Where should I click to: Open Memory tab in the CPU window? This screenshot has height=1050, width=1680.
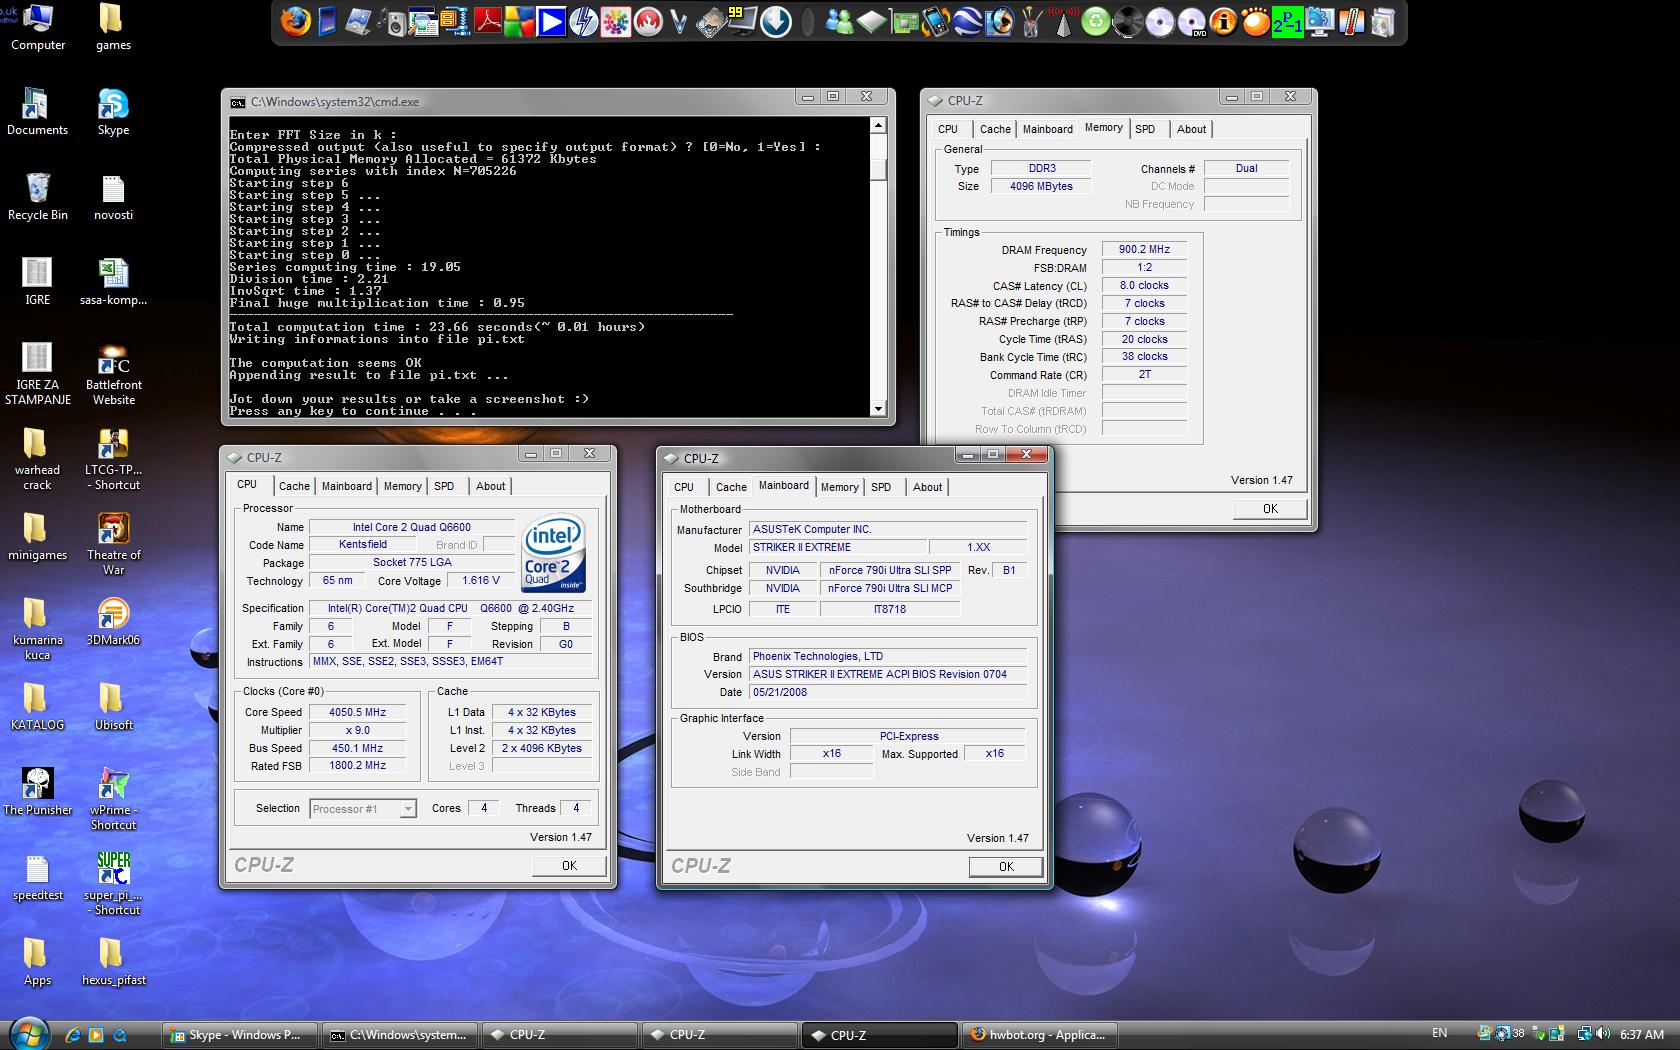pos(403,486)
